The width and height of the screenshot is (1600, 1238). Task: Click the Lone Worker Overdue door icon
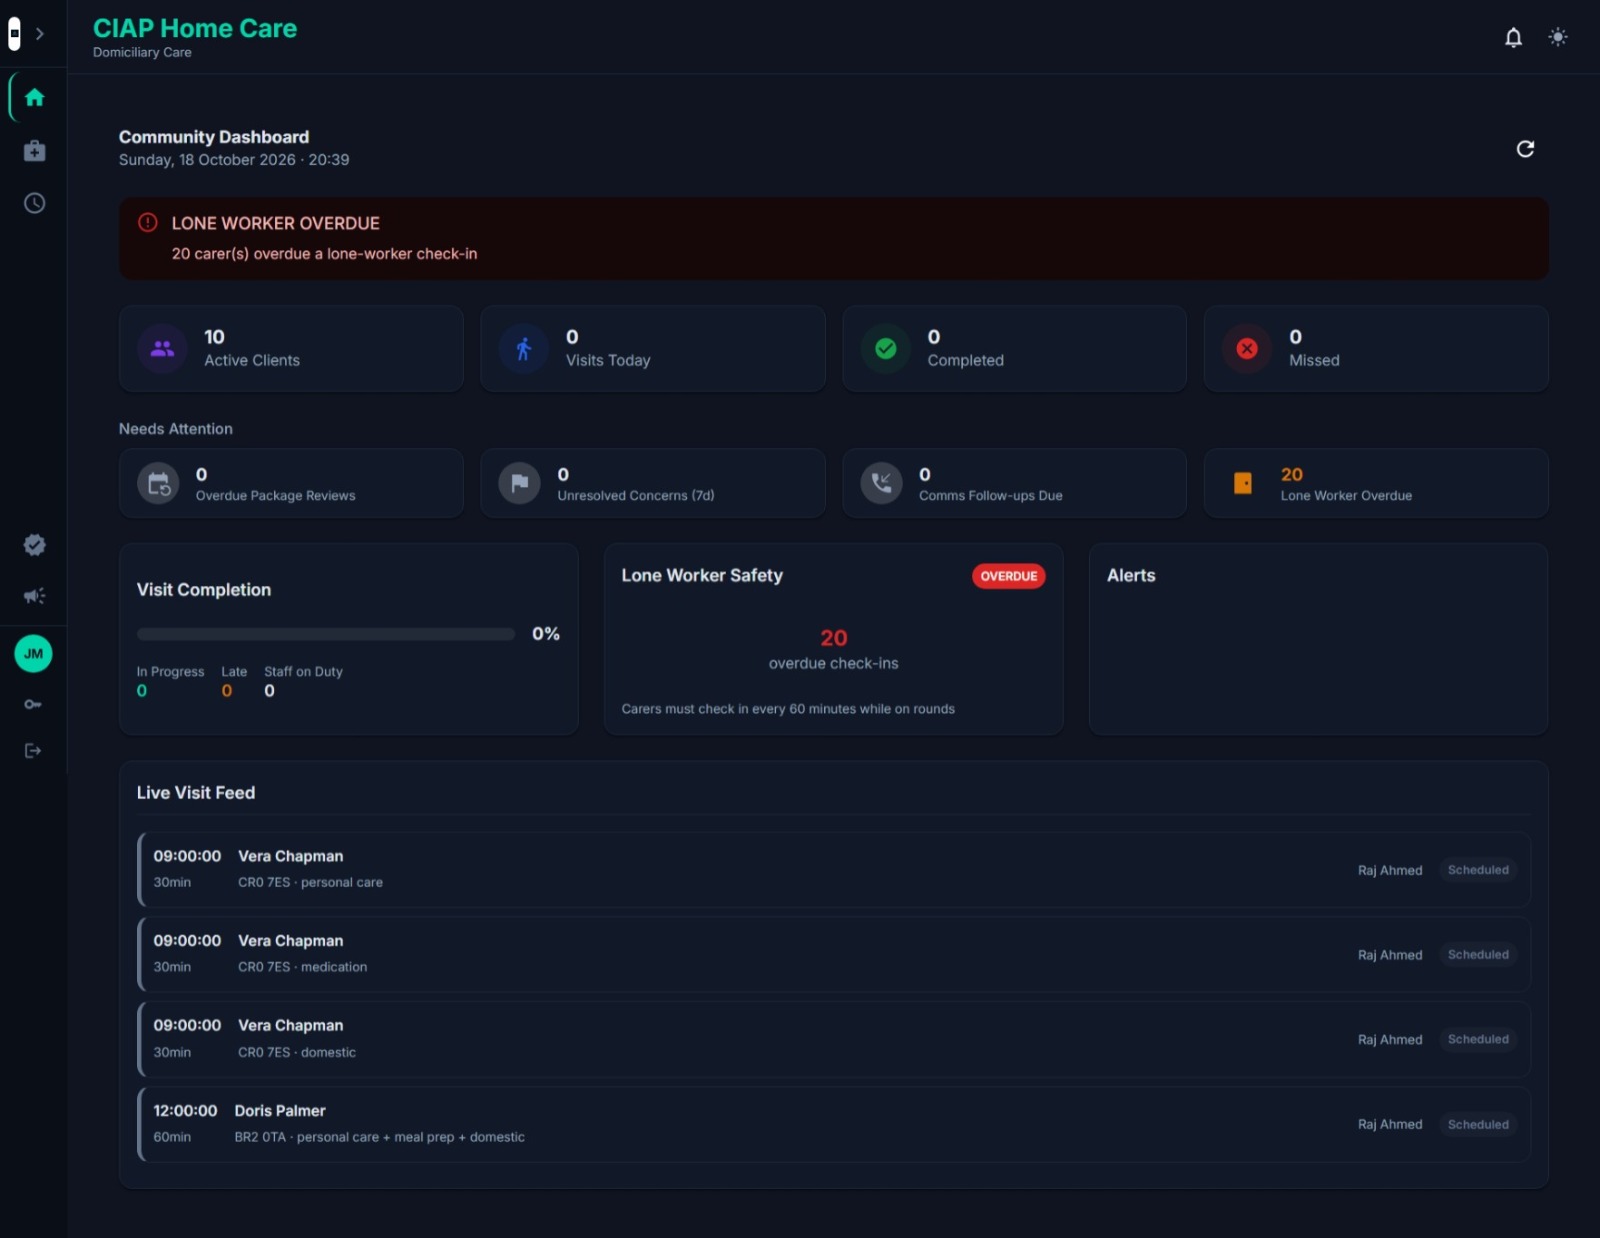click(1243, 484)
